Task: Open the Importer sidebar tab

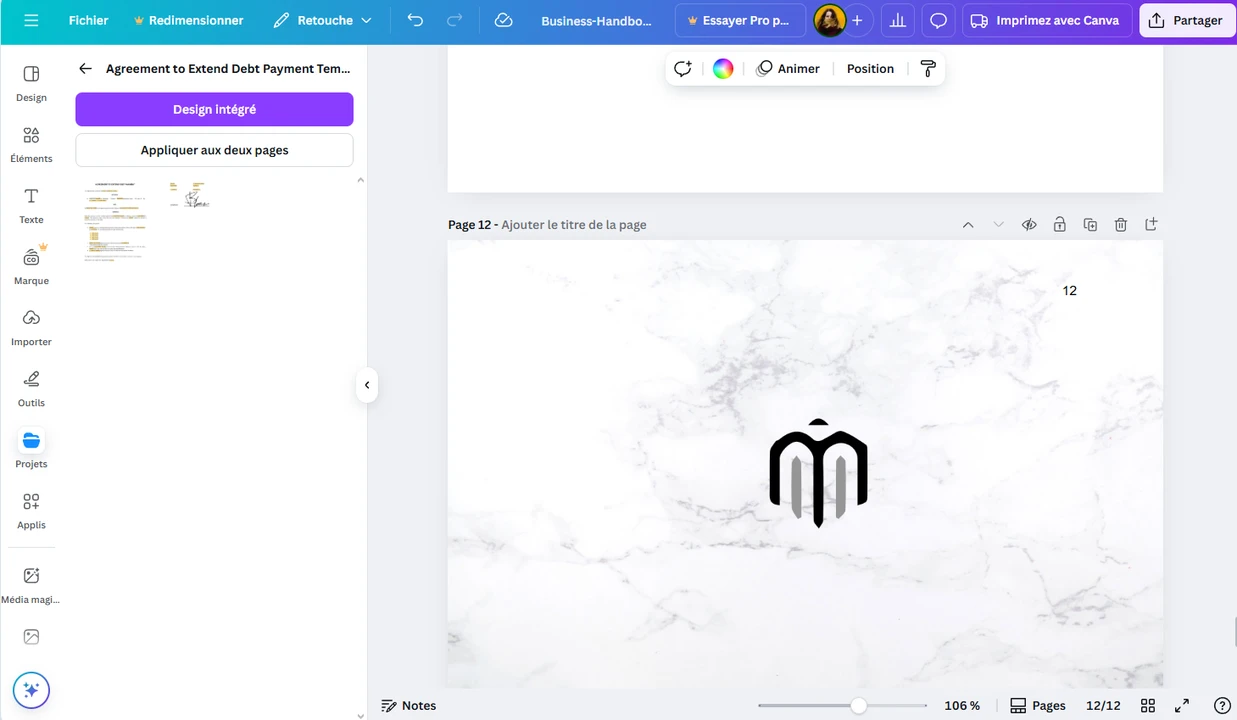Action: pos(31,327)
